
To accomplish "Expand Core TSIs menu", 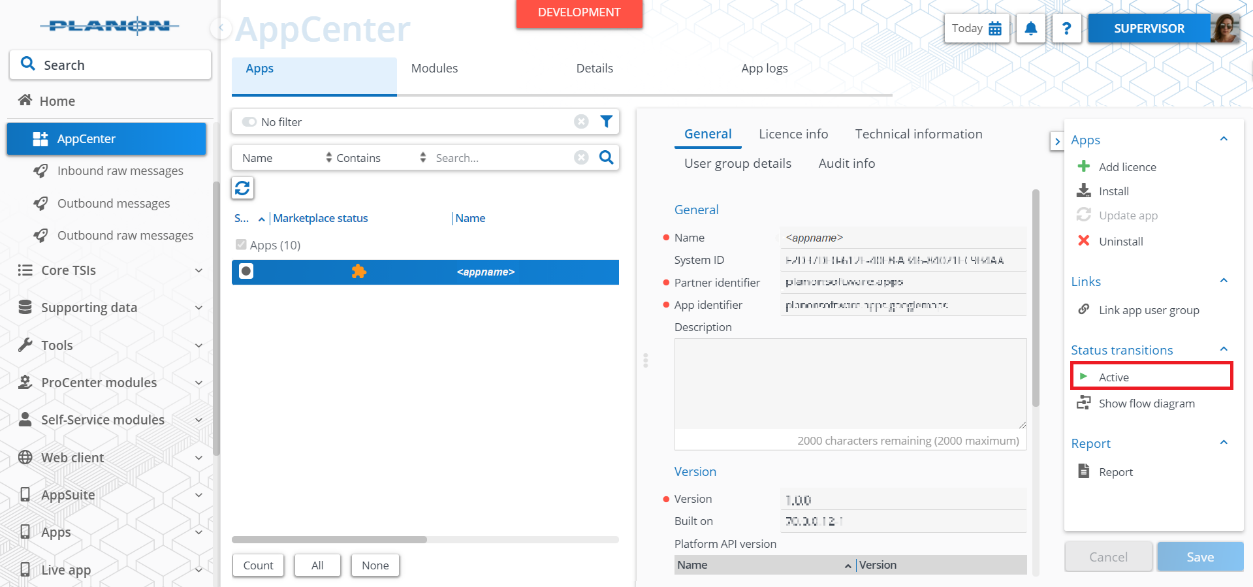I will pyautogui.click(x=110, y=270).
